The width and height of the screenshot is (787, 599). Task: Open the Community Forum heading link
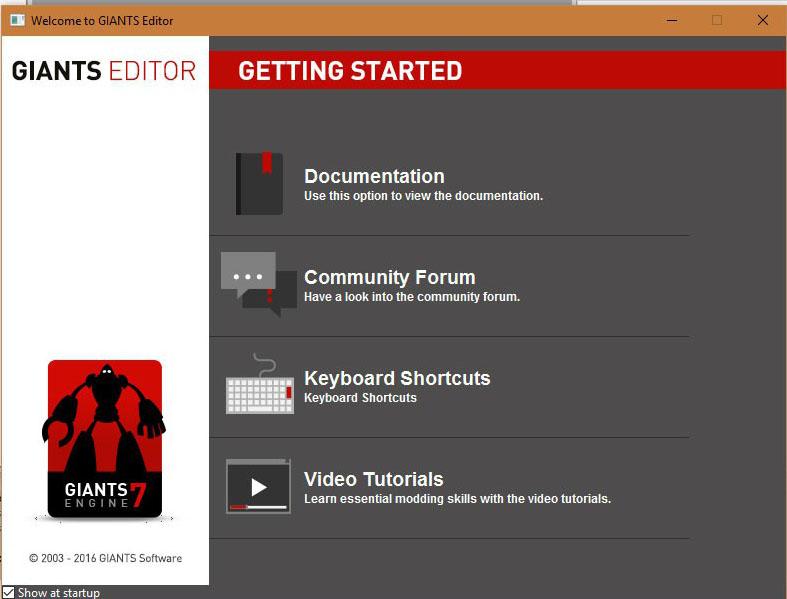[x=389, y=277]
